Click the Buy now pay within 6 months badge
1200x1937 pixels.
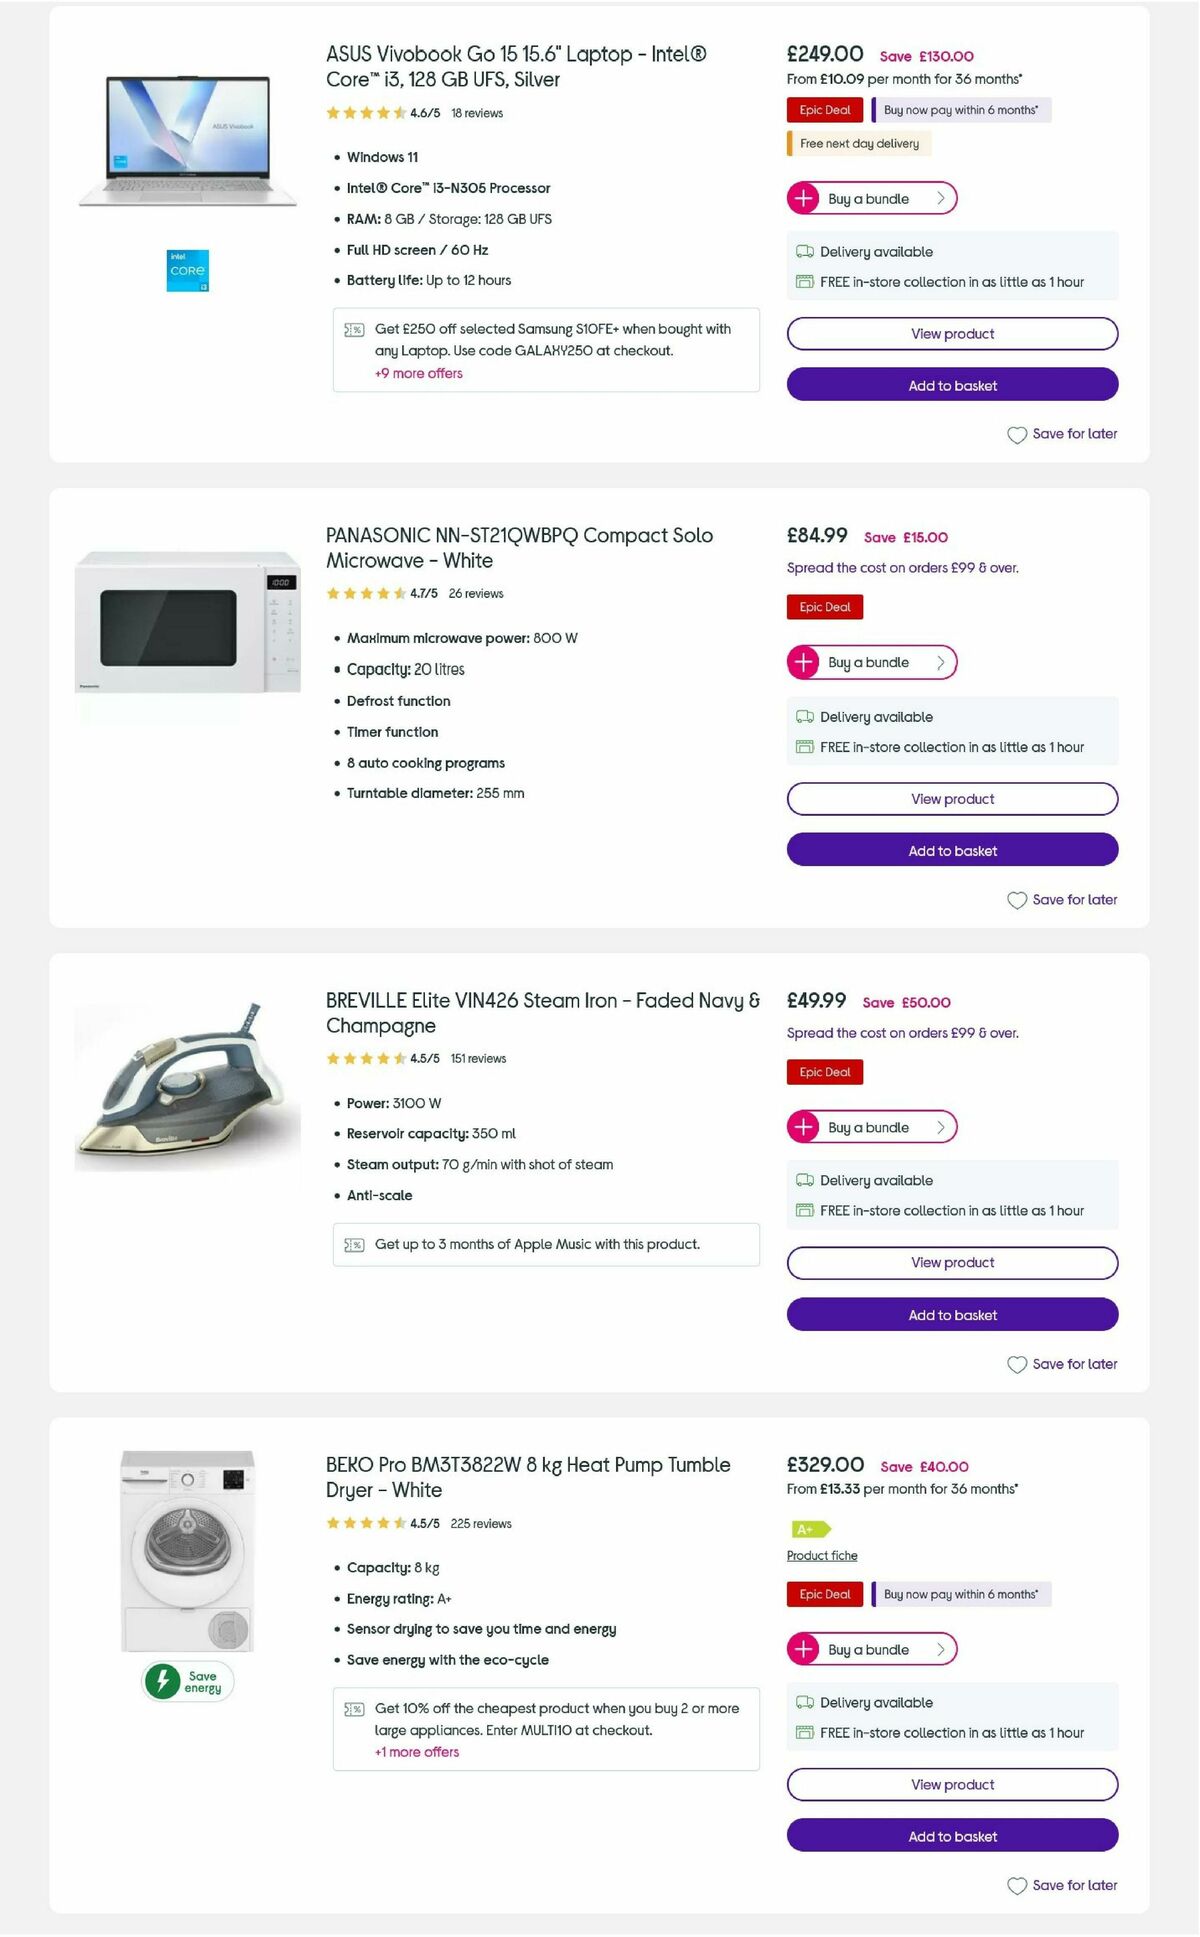pyautogui.click(x=960, y=110)
